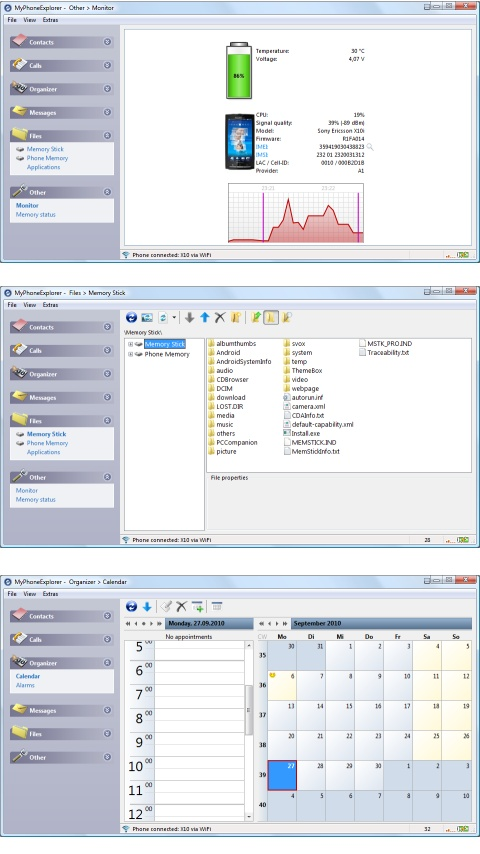This screenshot has width=480, height=854.
Task: Open File menu in Files window
Action: (12, 305)
